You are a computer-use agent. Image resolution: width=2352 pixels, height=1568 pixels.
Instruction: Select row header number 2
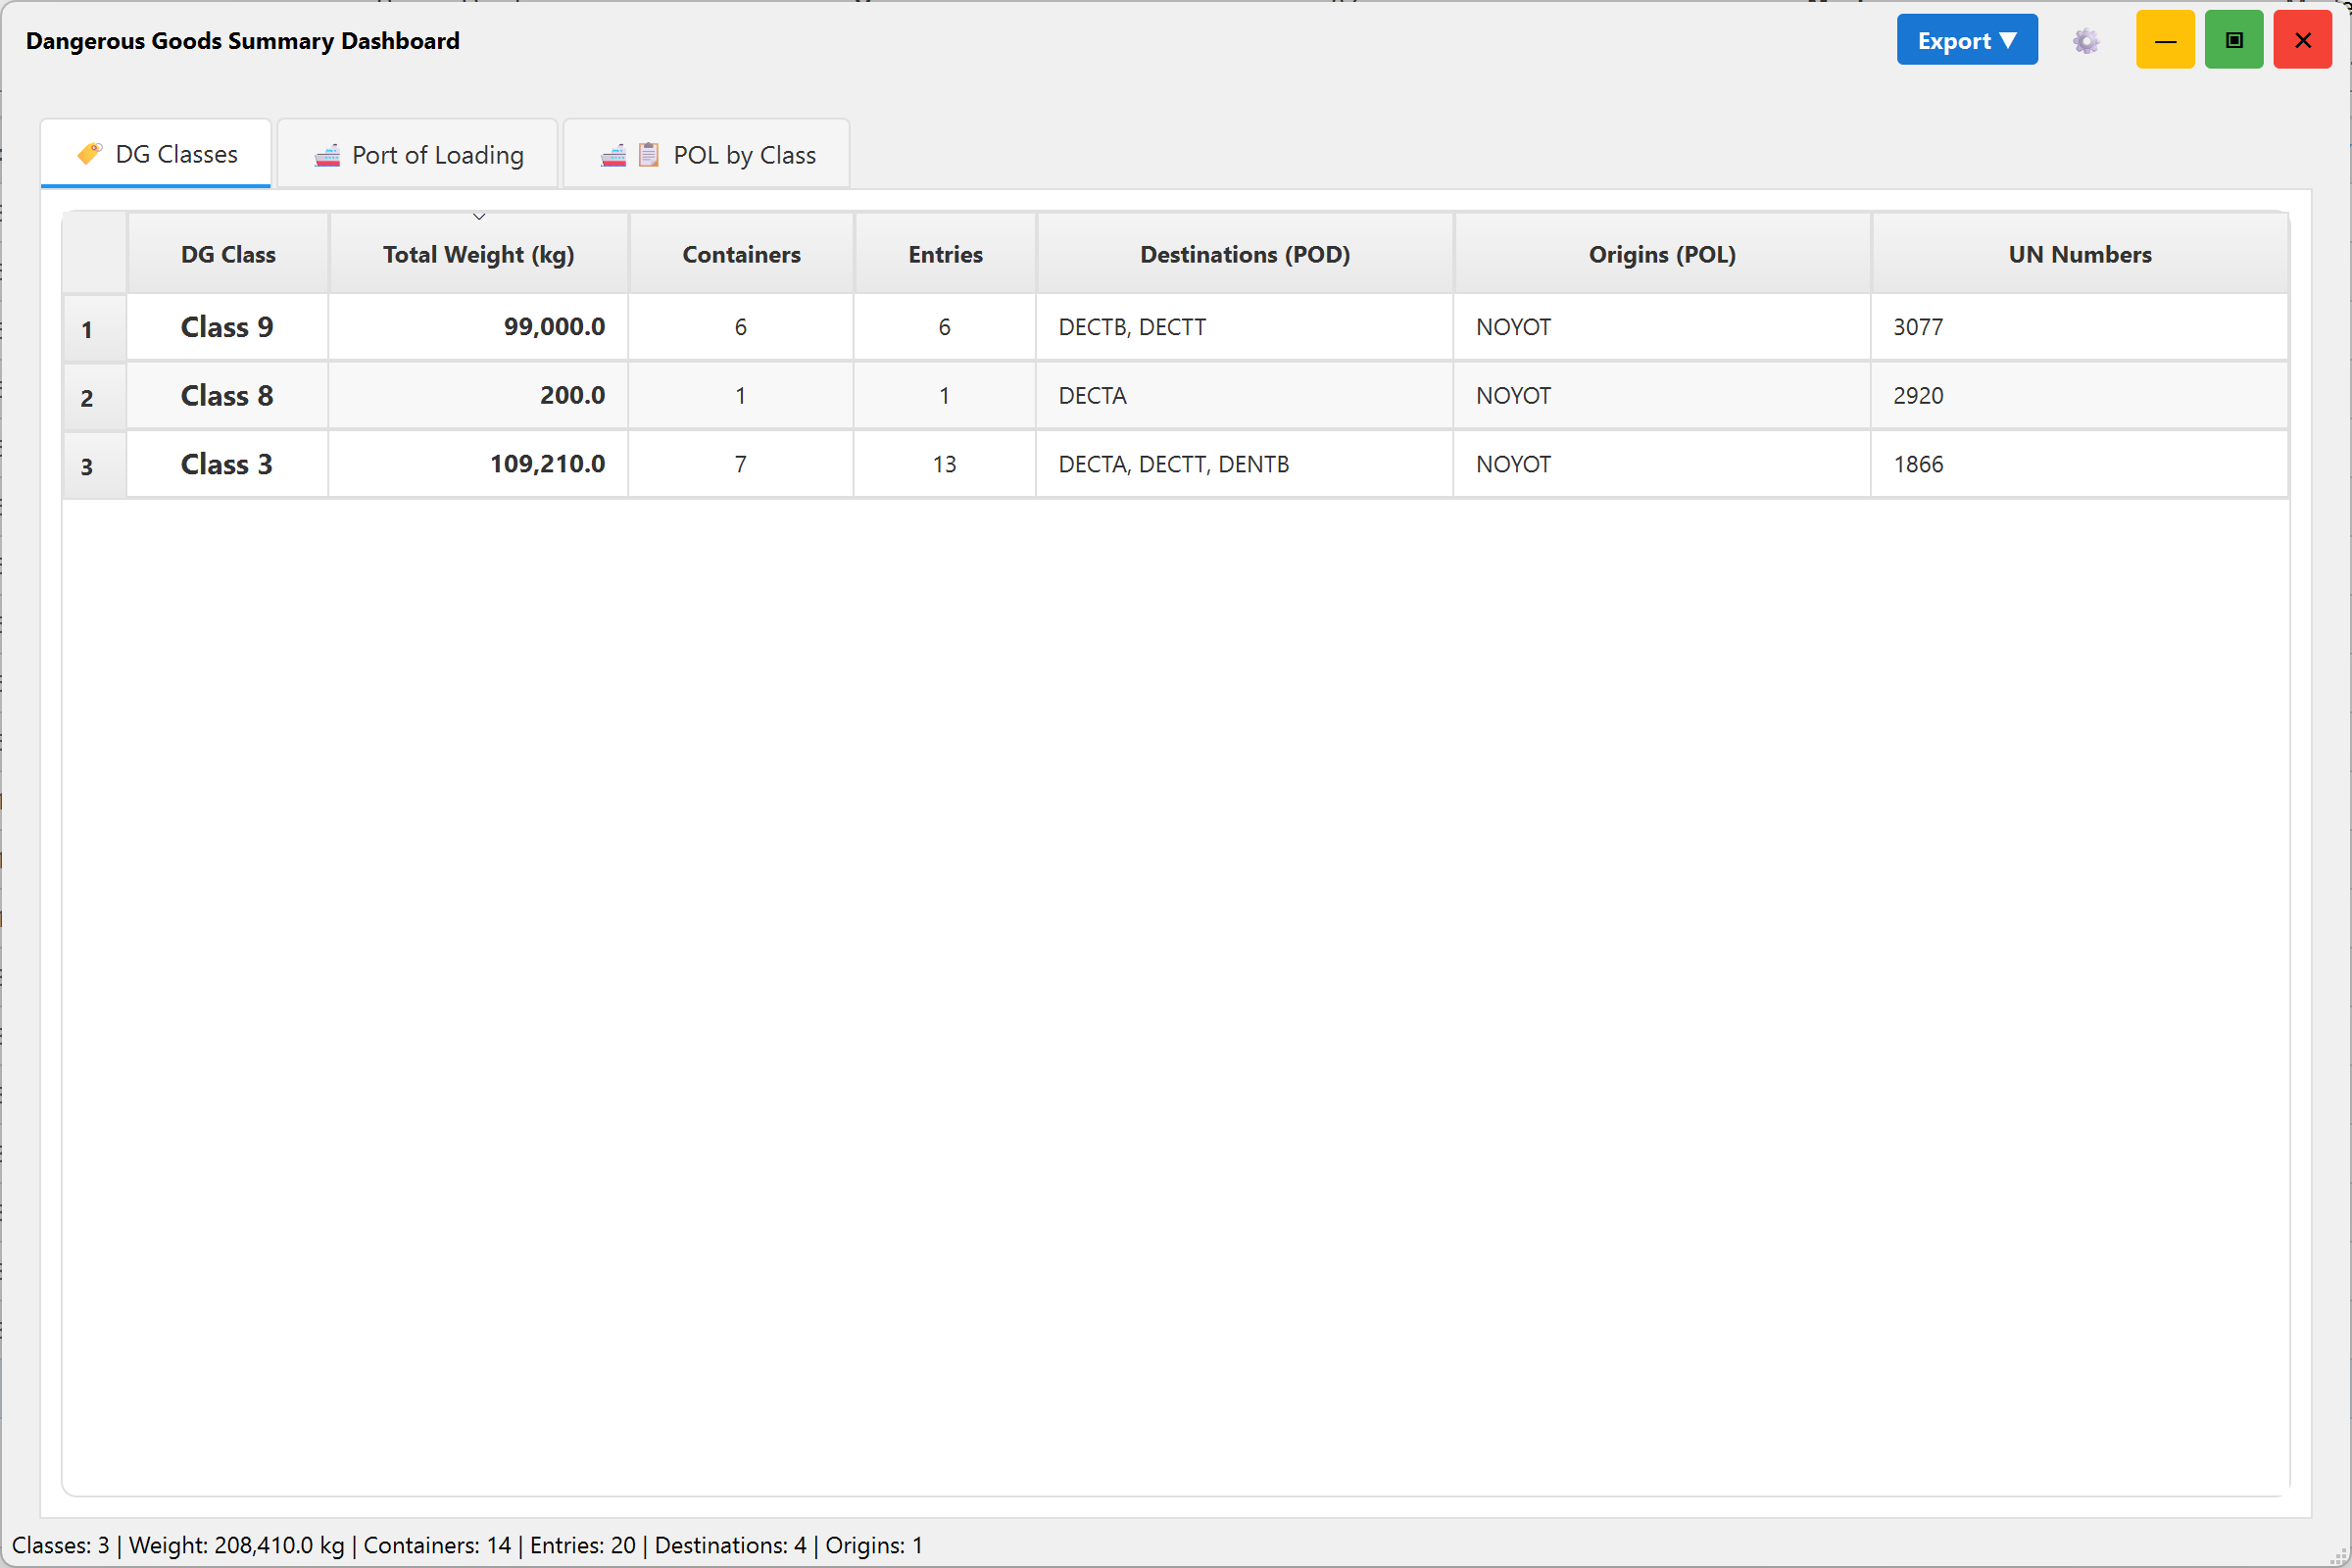pyautogui.click(x=95, y=396)
